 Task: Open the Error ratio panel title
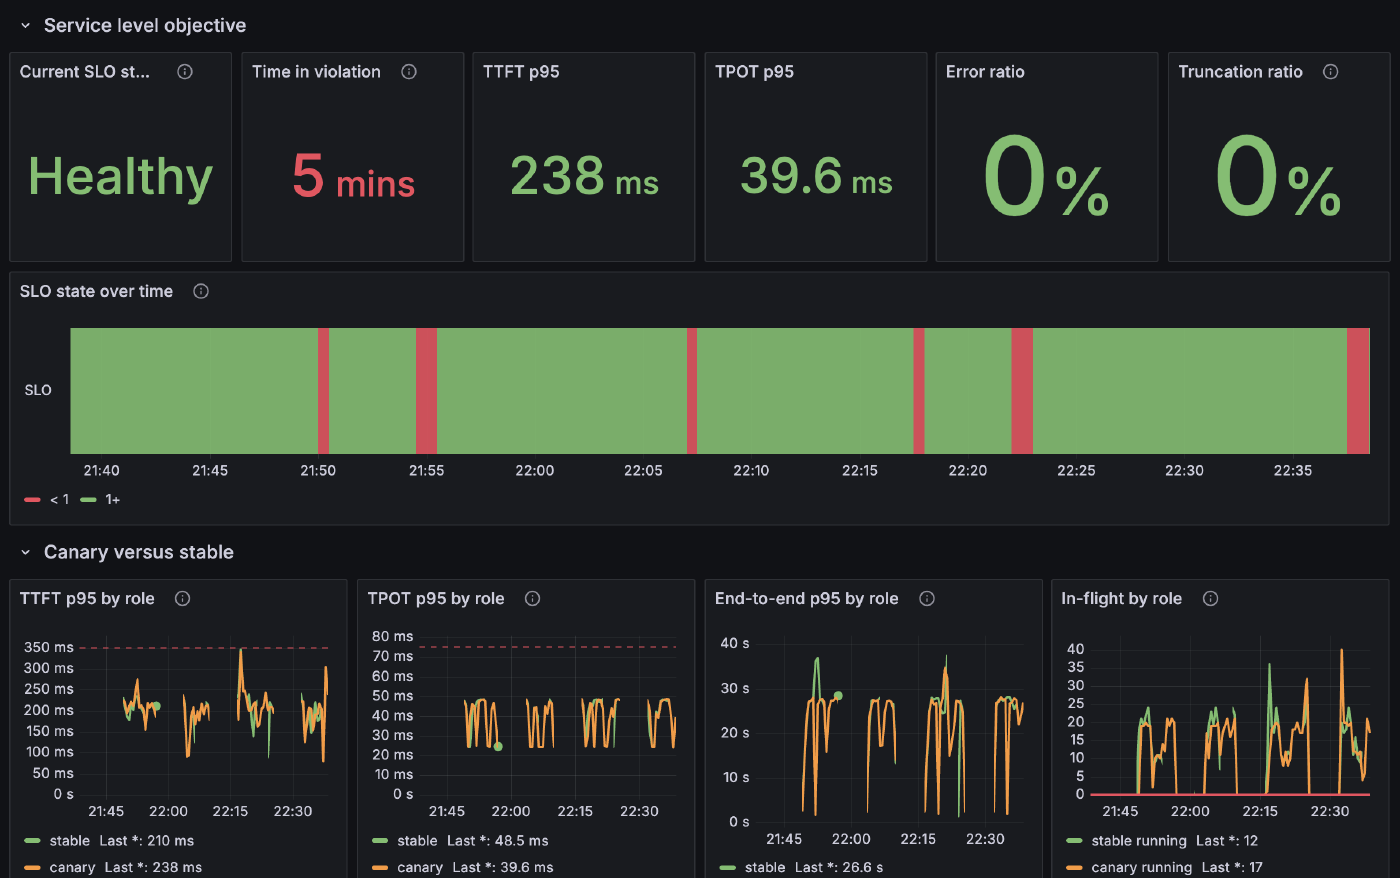[985, 72]
